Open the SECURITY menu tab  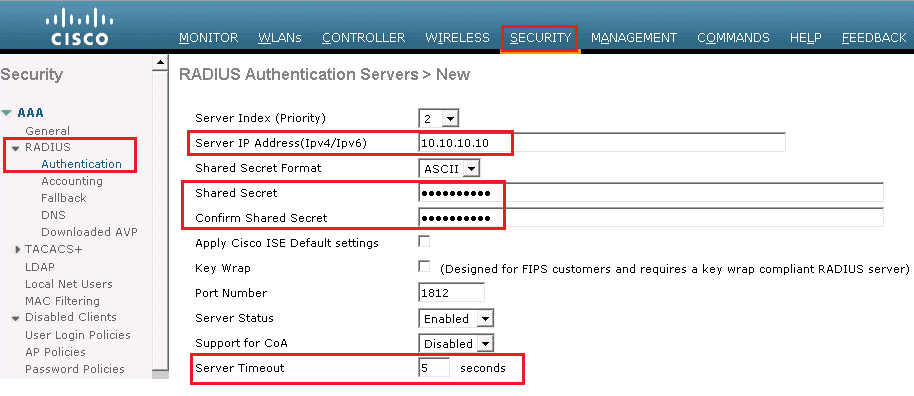tap(540, 38)
